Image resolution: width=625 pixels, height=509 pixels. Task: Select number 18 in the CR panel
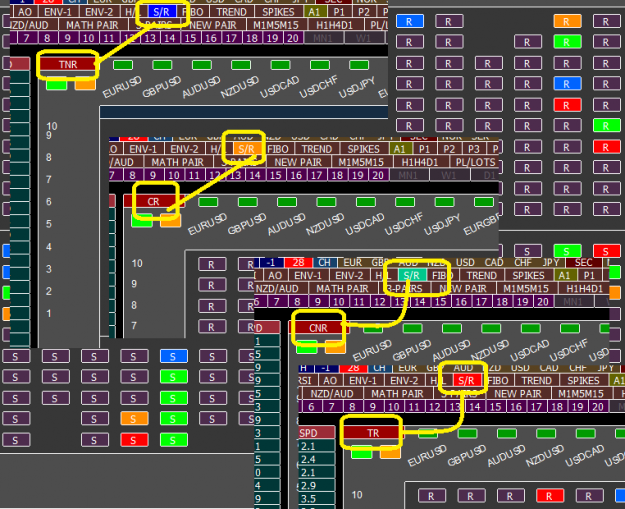coord(337,175)
